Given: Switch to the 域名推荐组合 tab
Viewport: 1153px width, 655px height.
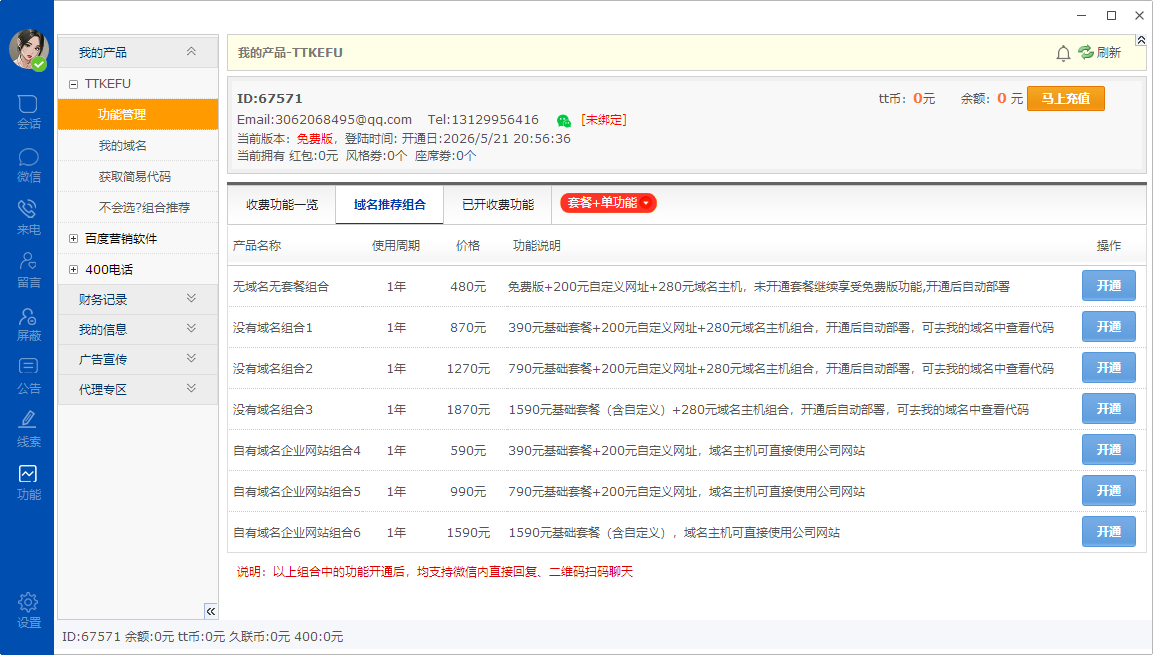Looking at the screenshot, I should (x=390, y=204).
